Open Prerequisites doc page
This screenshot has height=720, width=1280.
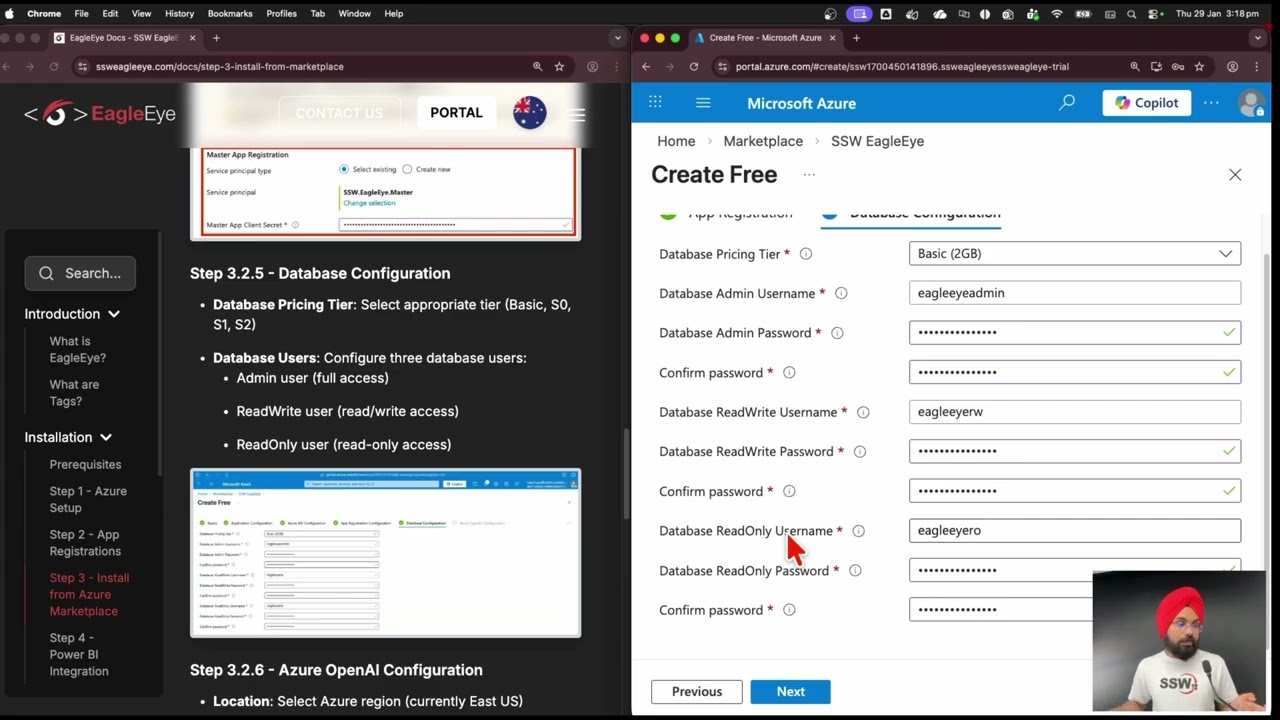85,465
